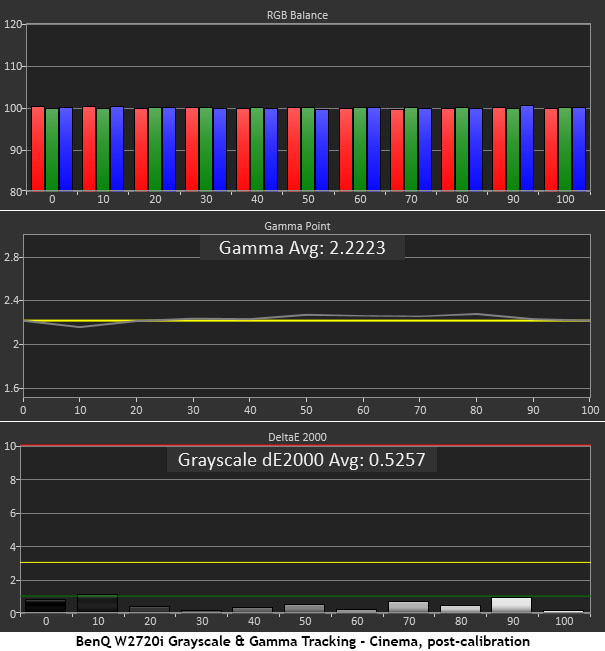The width and height of the screenshot is (605, 651).
Task: Click the DeltaE bar at 20
Action: pyautogui.click(x=149, y=609)
